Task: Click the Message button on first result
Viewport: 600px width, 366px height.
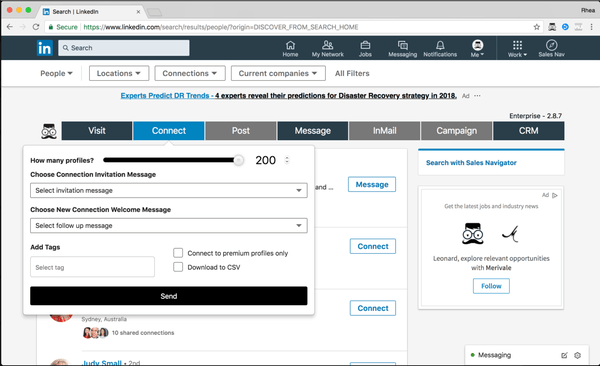Action: click(x=372, y=185)
